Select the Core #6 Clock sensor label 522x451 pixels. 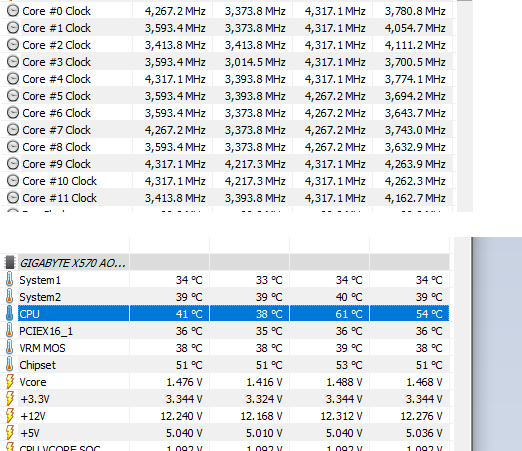pos(56,113)
